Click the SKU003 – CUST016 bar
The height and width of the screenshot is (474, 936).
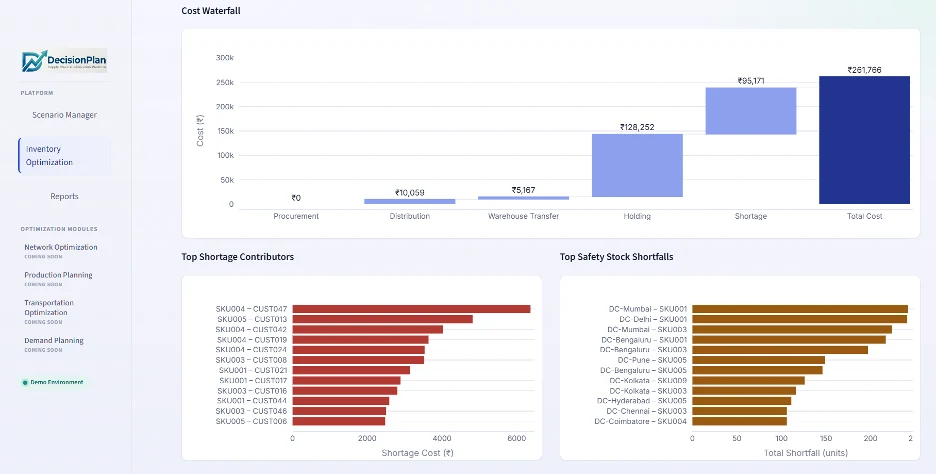coord(344,390)
